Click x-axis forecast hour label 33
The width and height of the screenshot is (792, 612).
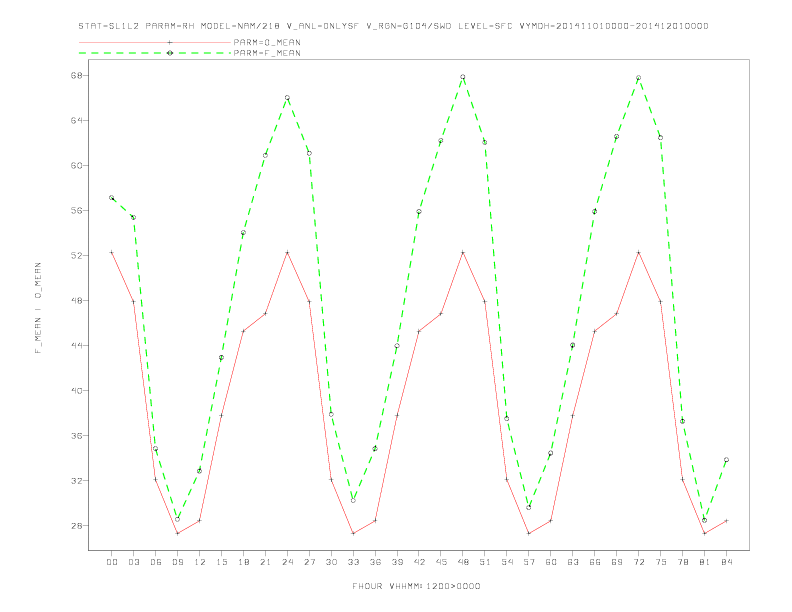tap(353, 562)
